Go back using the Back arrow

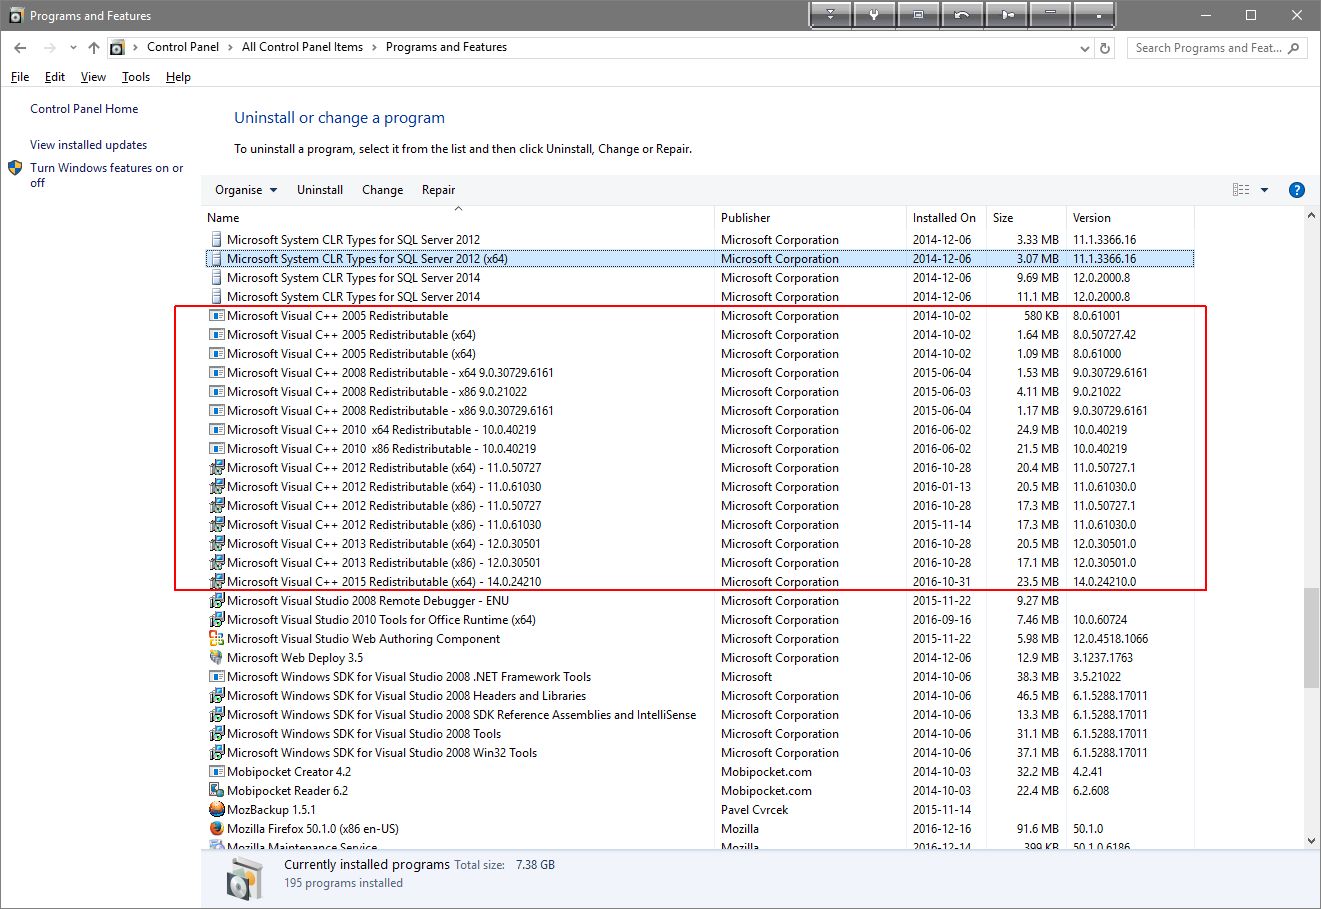pos(20,48)
